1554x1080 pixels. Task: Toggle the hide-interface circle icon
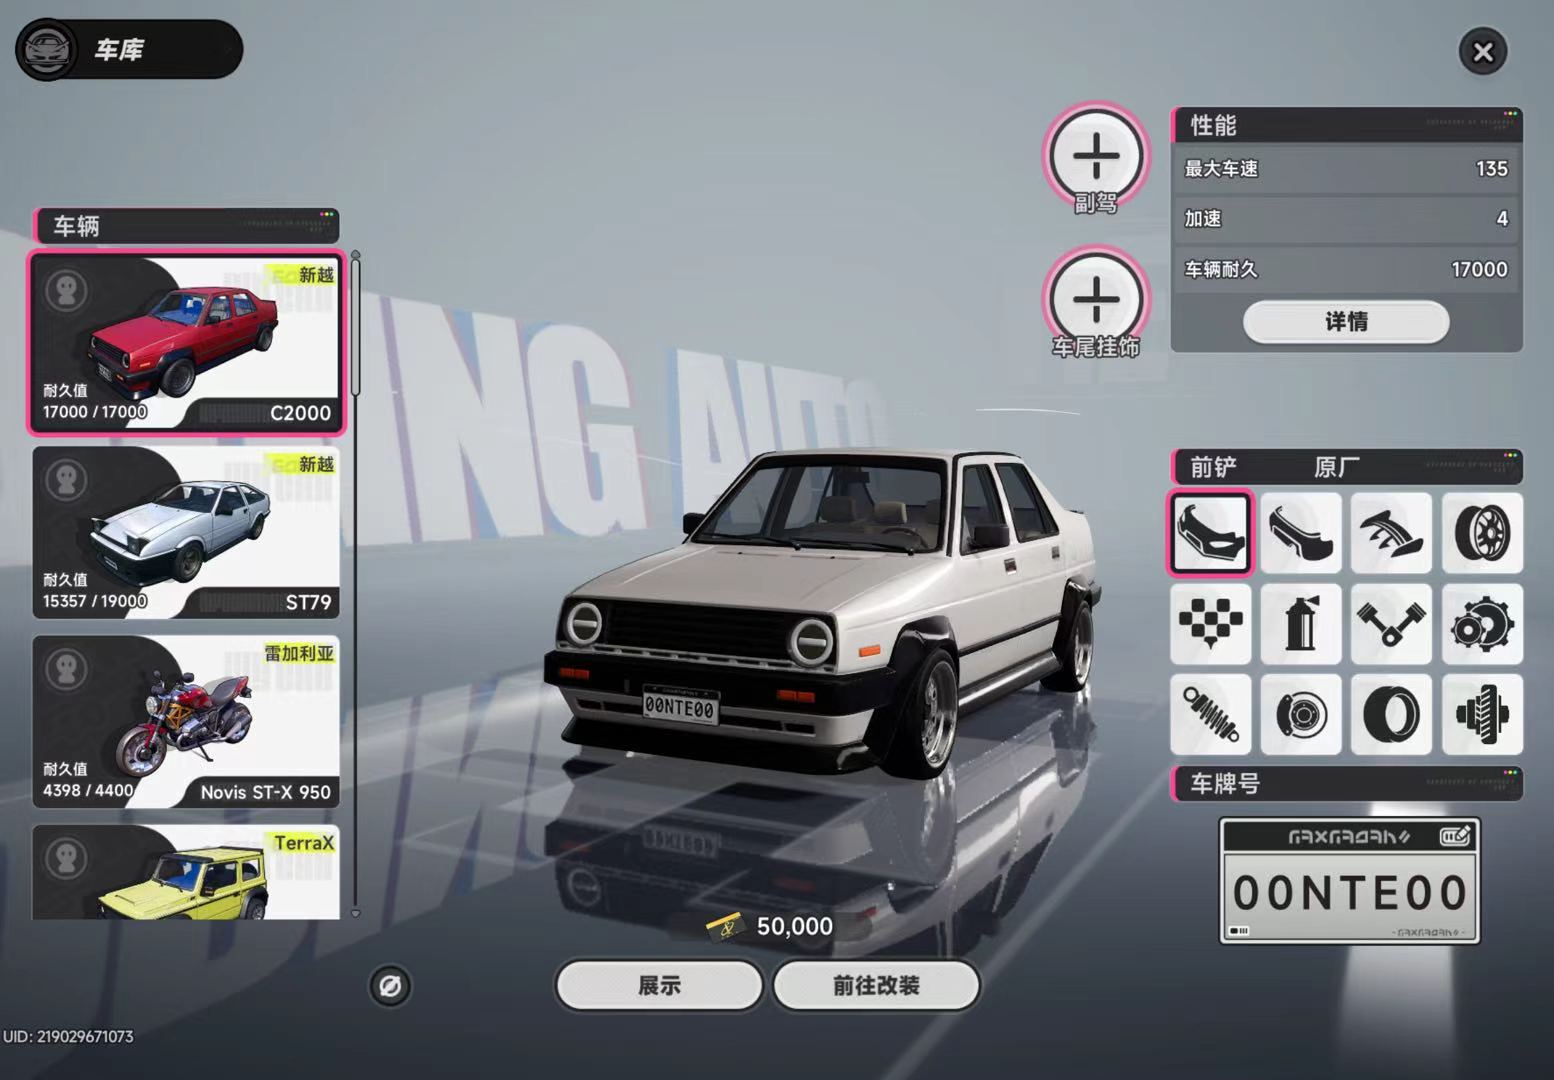point(390,986)
